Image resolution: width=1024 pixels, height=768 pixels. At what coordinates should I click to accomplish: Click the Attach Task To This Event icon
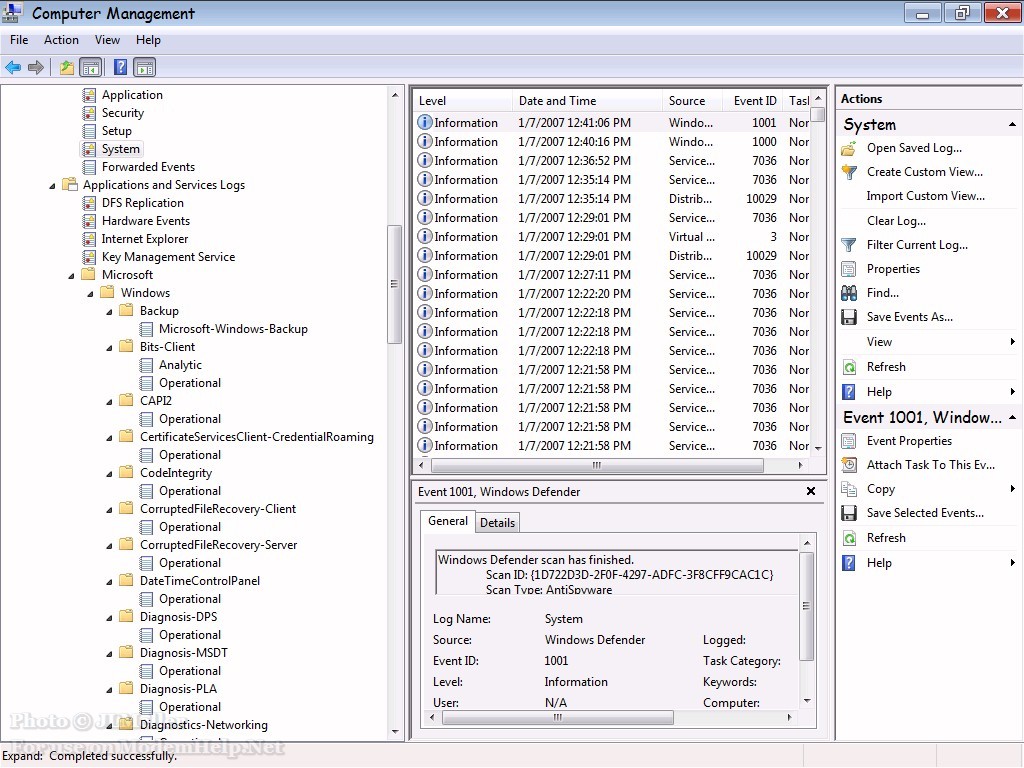click(x=849, y=465)
